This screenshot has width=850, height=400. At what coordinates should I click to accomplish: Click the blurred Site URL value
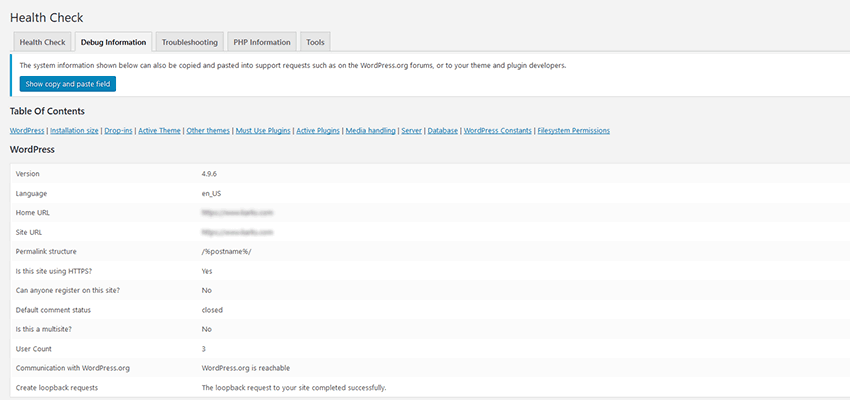point(237,232)
